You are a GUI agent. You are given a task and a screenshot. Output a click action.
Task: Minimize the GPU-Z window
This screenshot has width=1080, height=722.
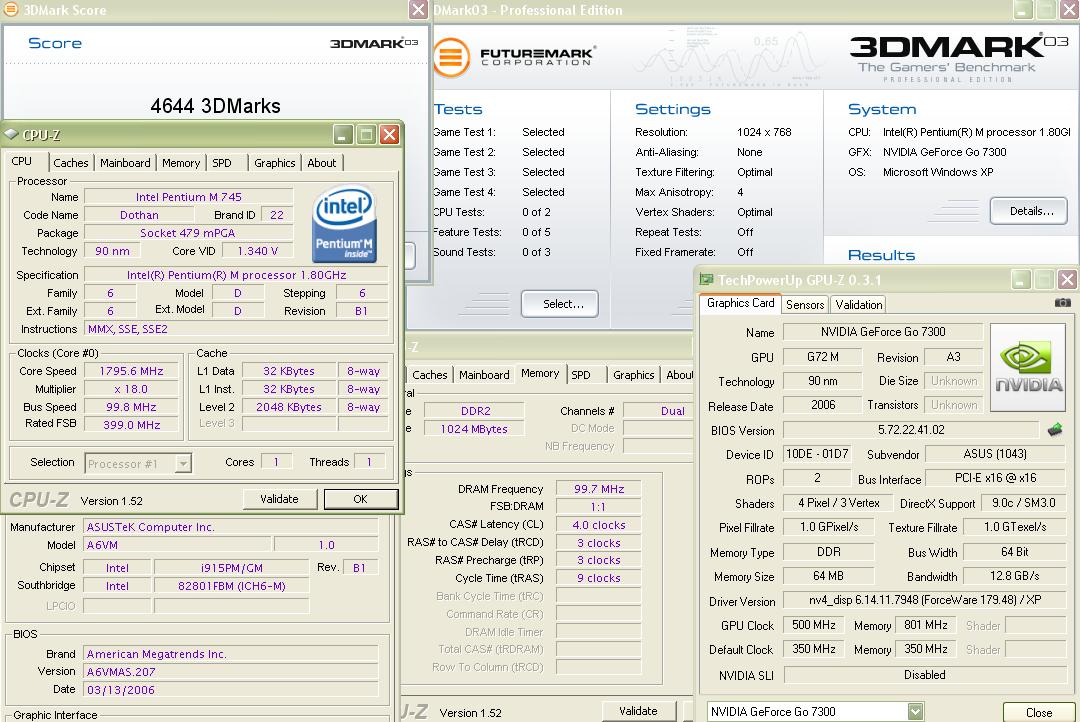pyautogui.click(x=1021, y=279)
